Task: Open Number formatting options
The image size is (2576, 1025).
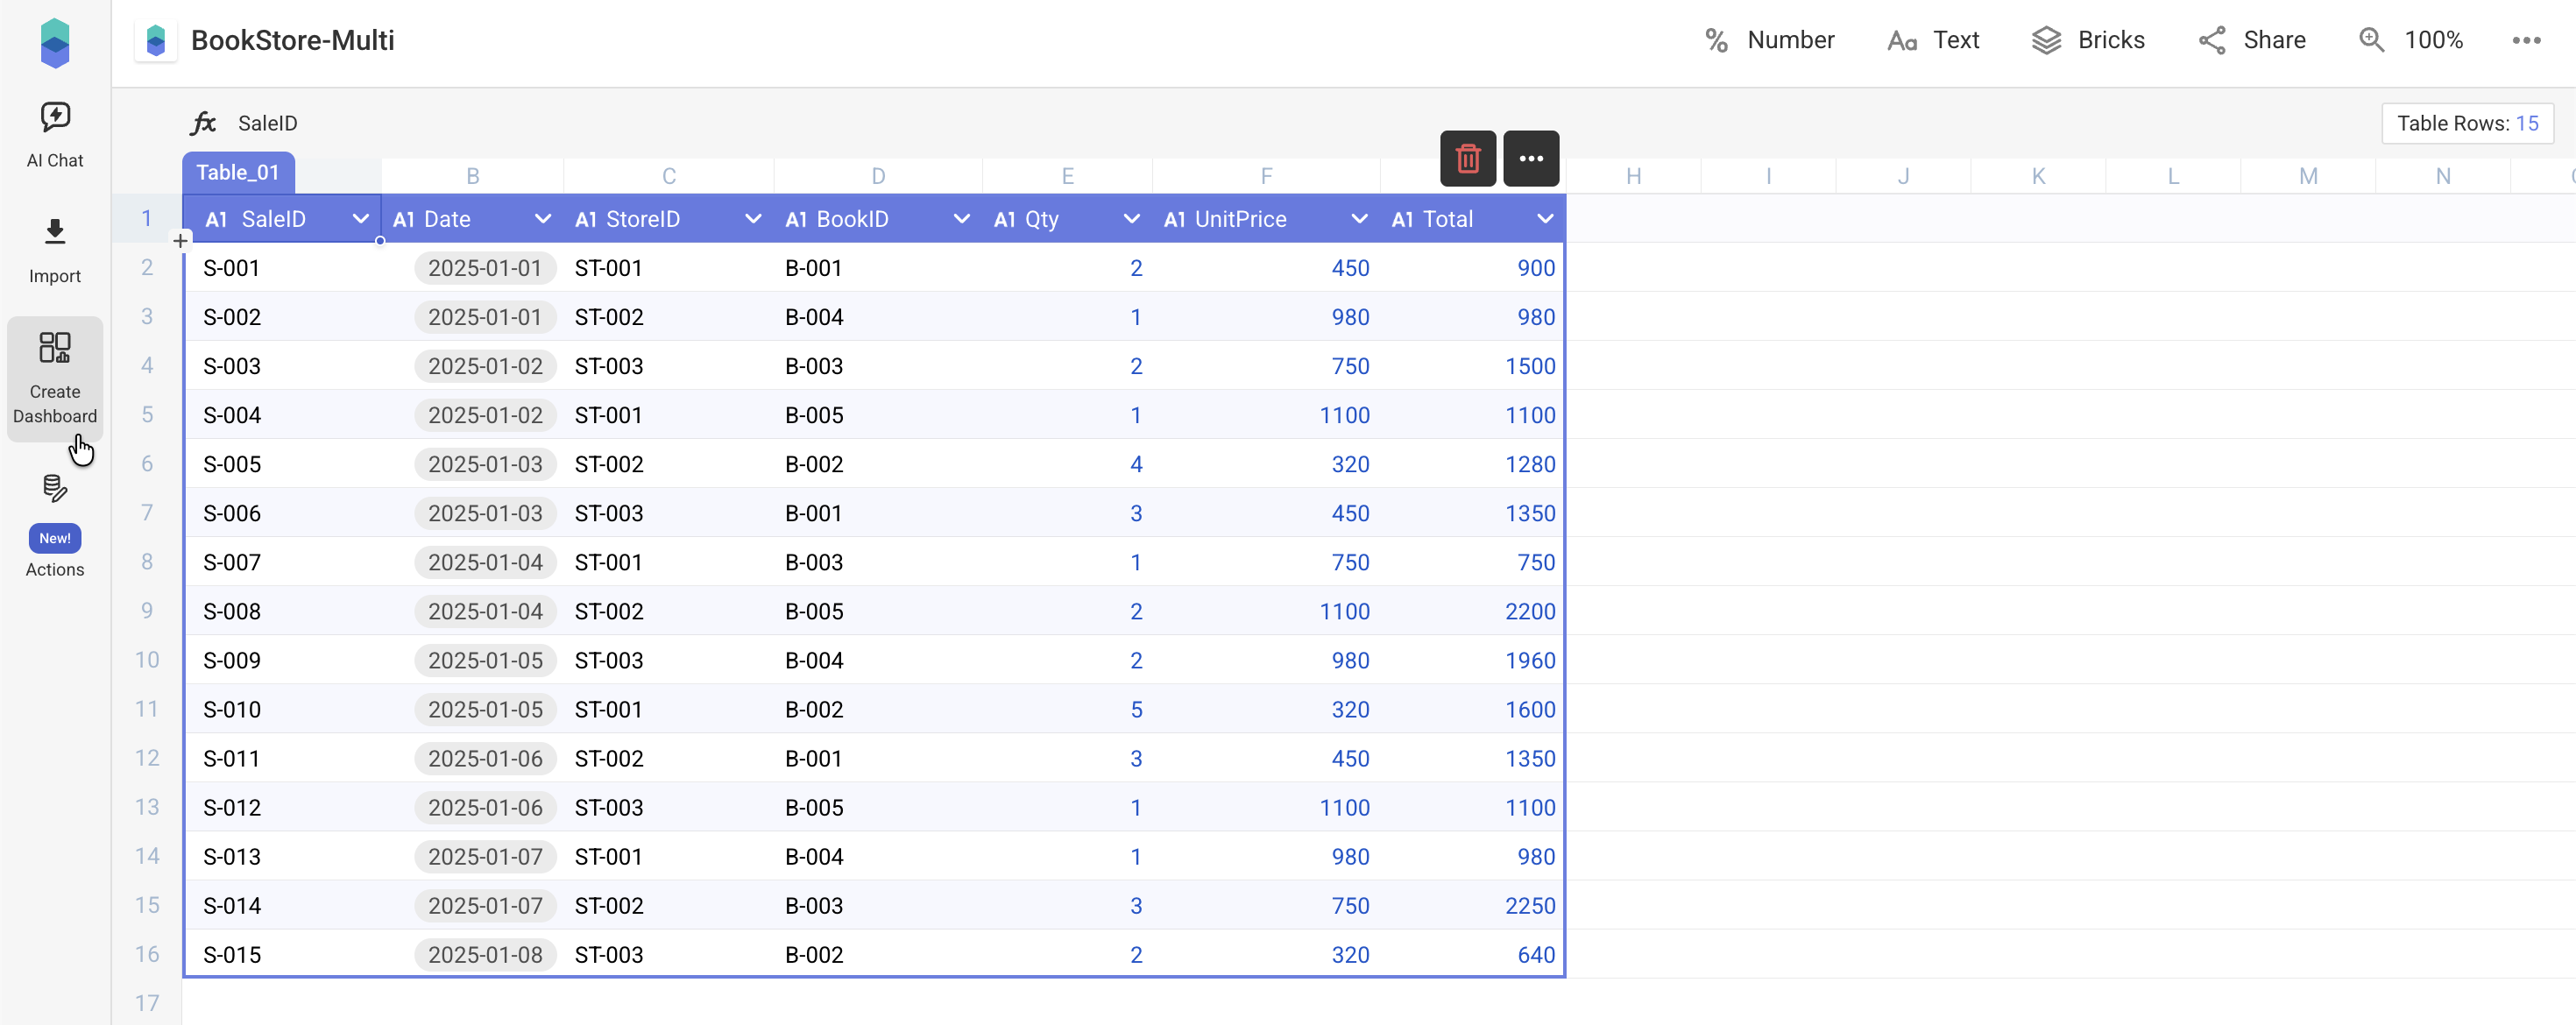Action: coord(1768,40)
